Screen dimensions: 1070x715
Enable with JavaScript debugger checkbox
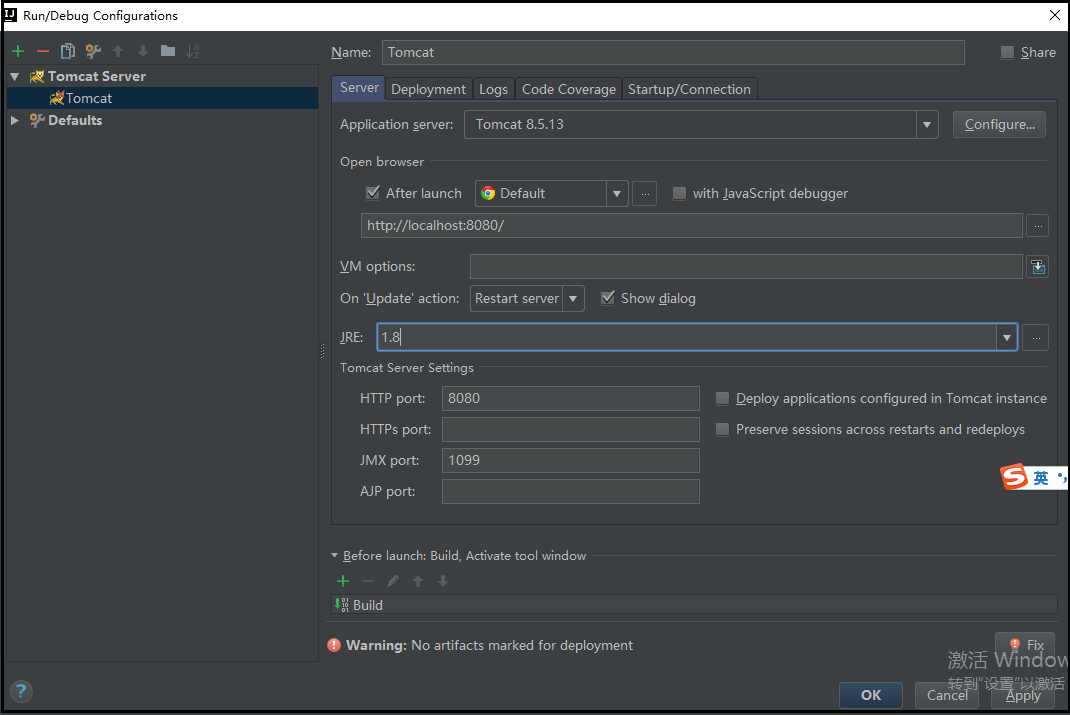click(x=679, y=194)
